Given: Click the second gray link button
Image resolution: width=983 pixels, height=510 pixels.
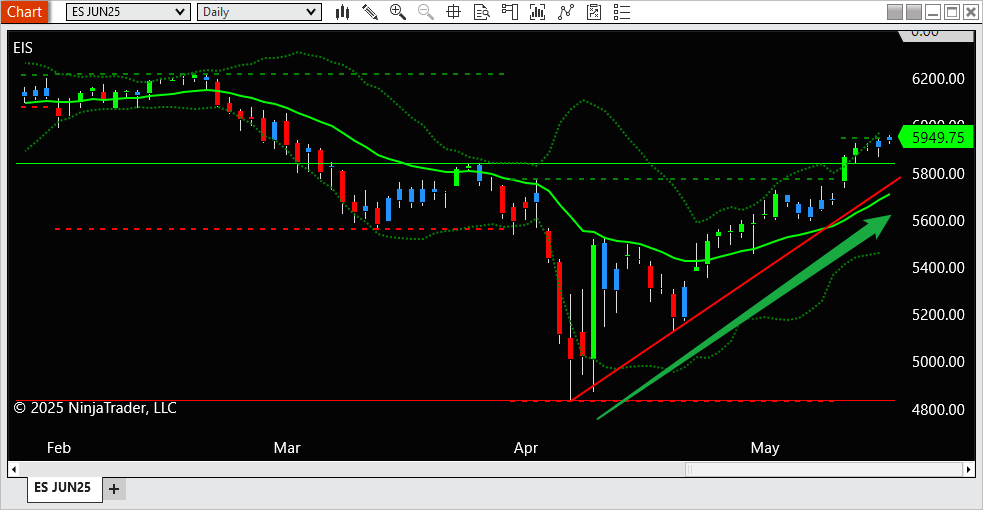Looking at the screenshot, I should click(x=914, y=12).
